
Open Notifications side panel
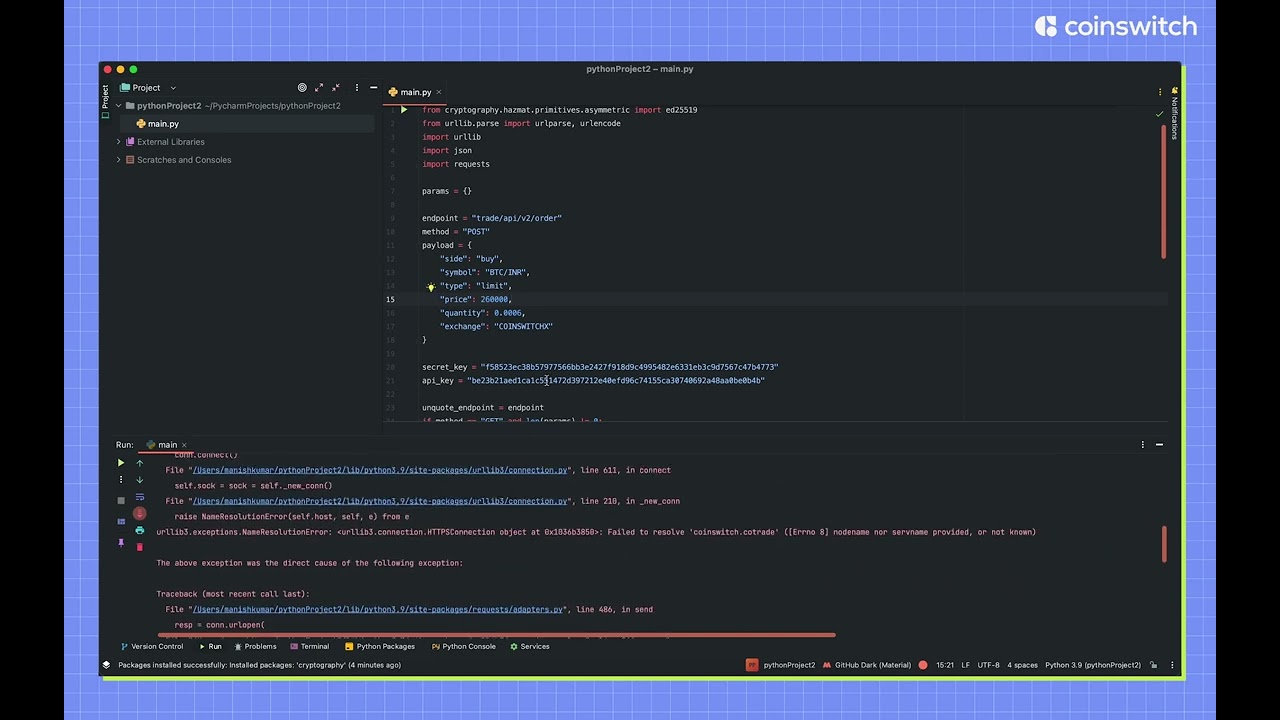coord(1175,112)
